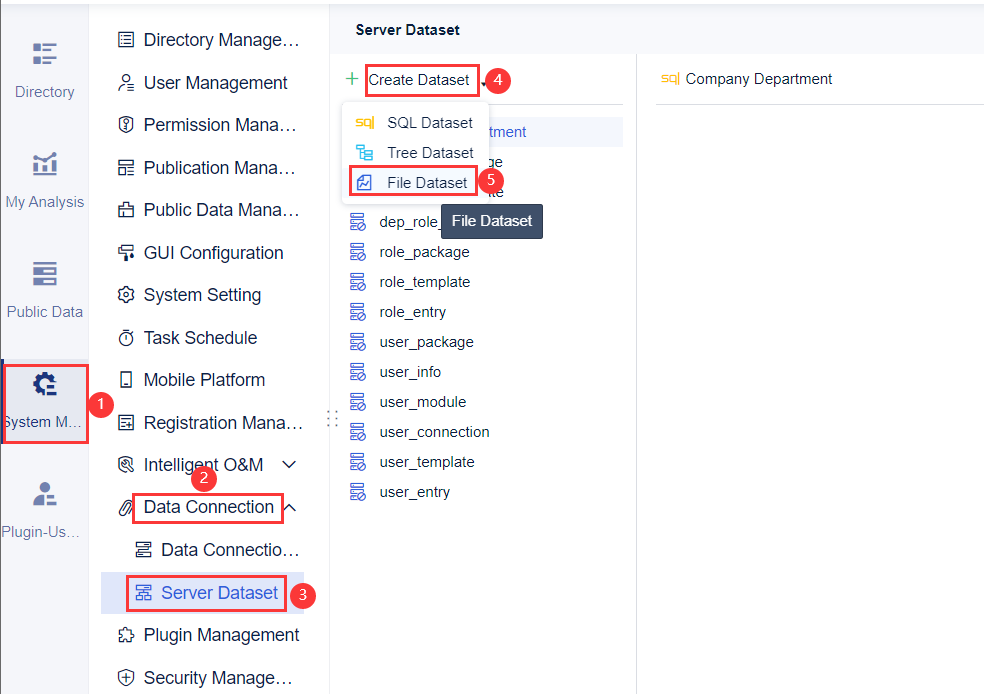Click the Security Management shield icon
The width and height of the screenshot is (984, 694).
126,678
